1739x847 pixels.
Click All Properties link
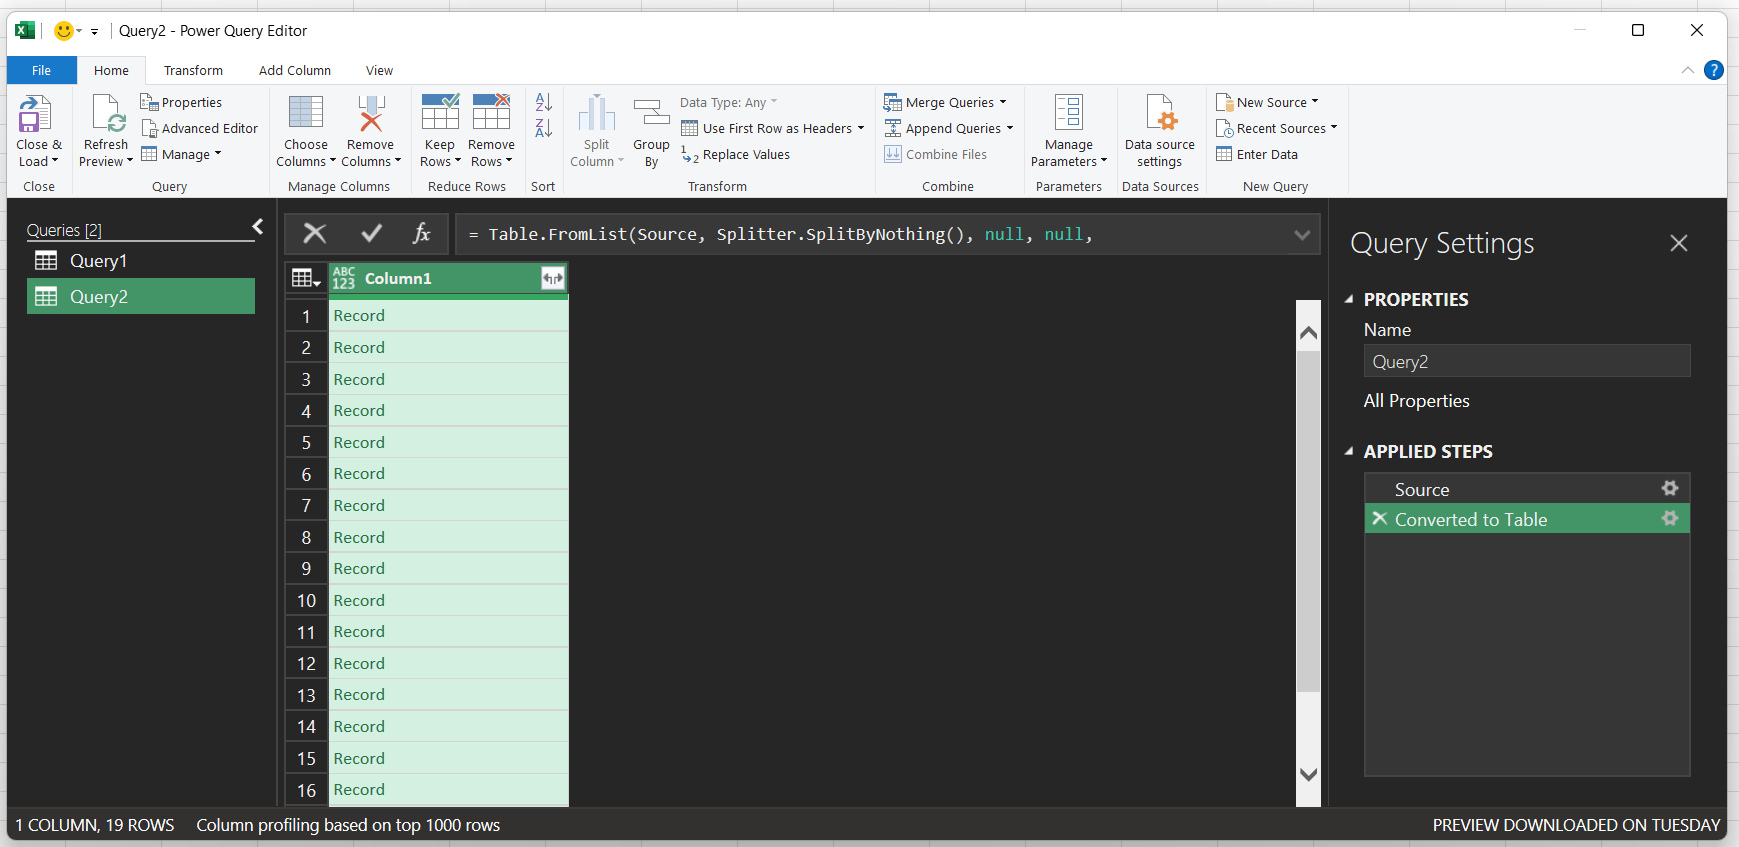point(1416,401)
